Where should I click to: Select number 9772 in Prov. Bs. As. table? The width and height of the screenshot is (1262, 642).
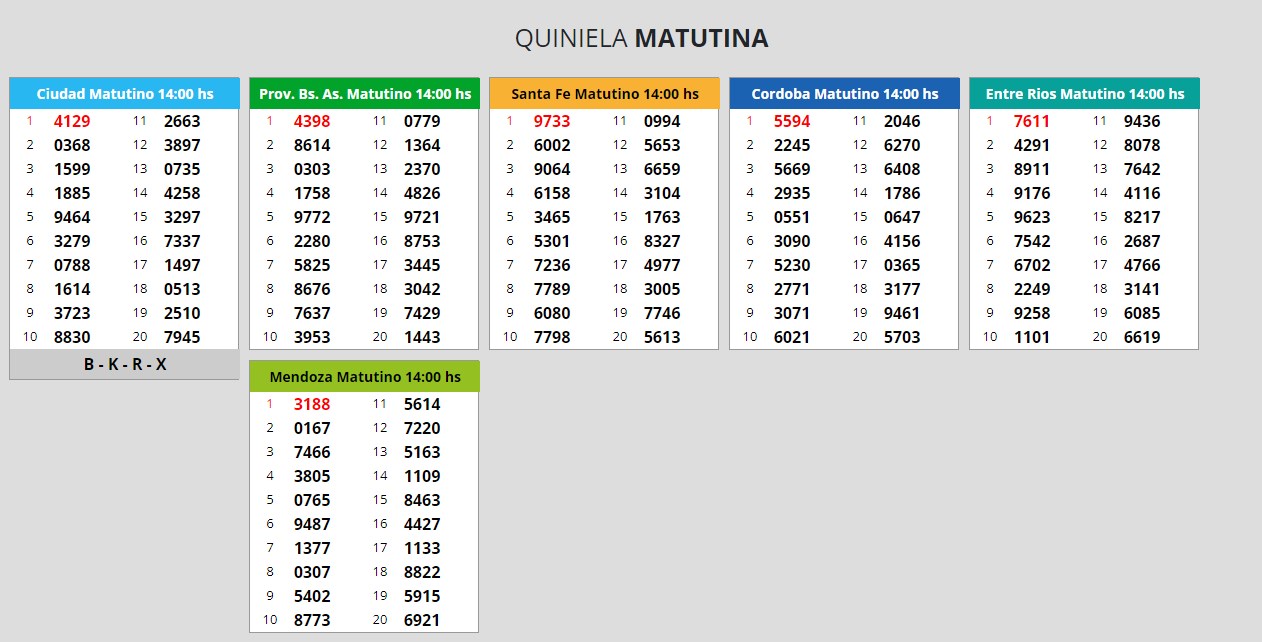(x=312, y=217)
